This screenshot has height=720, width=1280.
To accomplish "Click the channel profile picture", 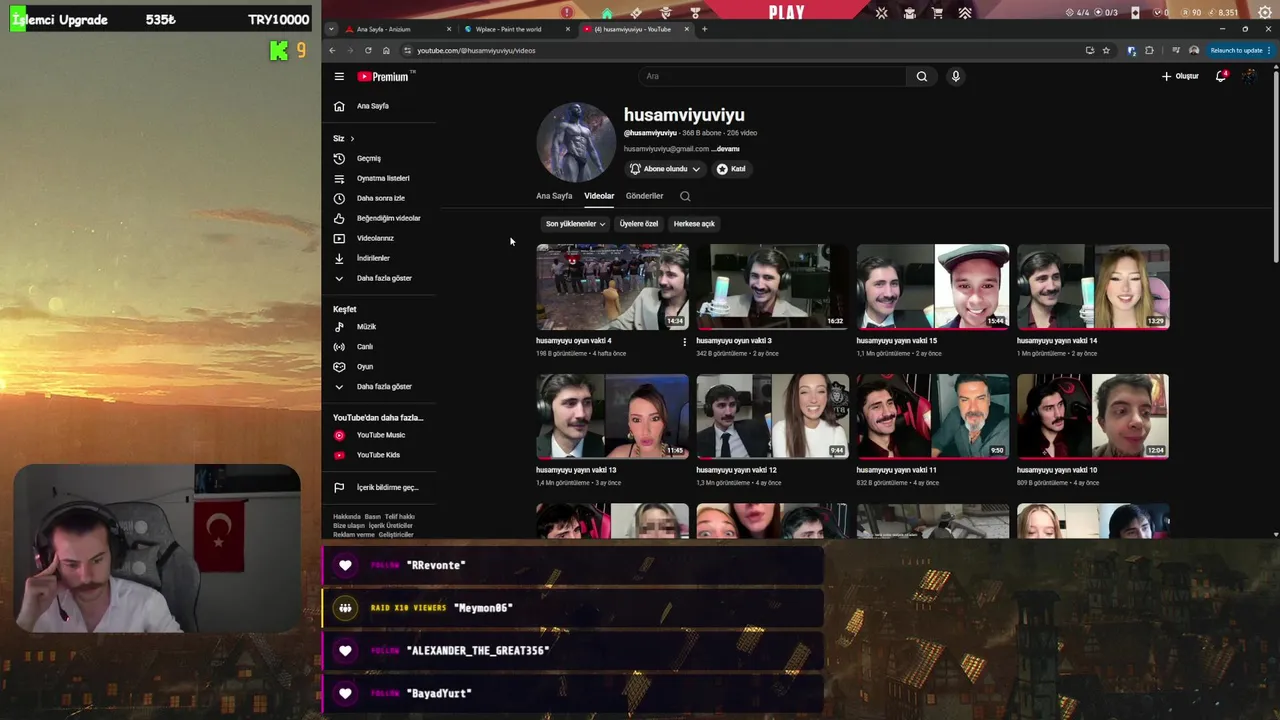I will 576,142.
